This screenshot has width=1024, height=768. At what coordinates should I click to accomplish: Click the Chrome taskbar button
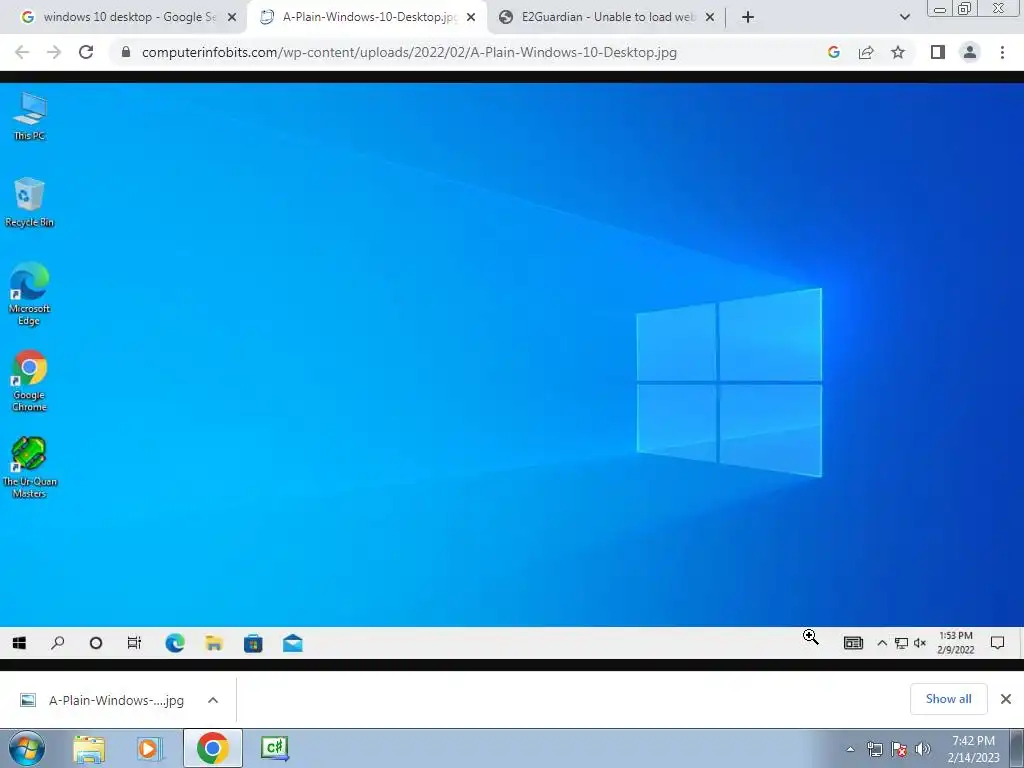pos(213,748)
